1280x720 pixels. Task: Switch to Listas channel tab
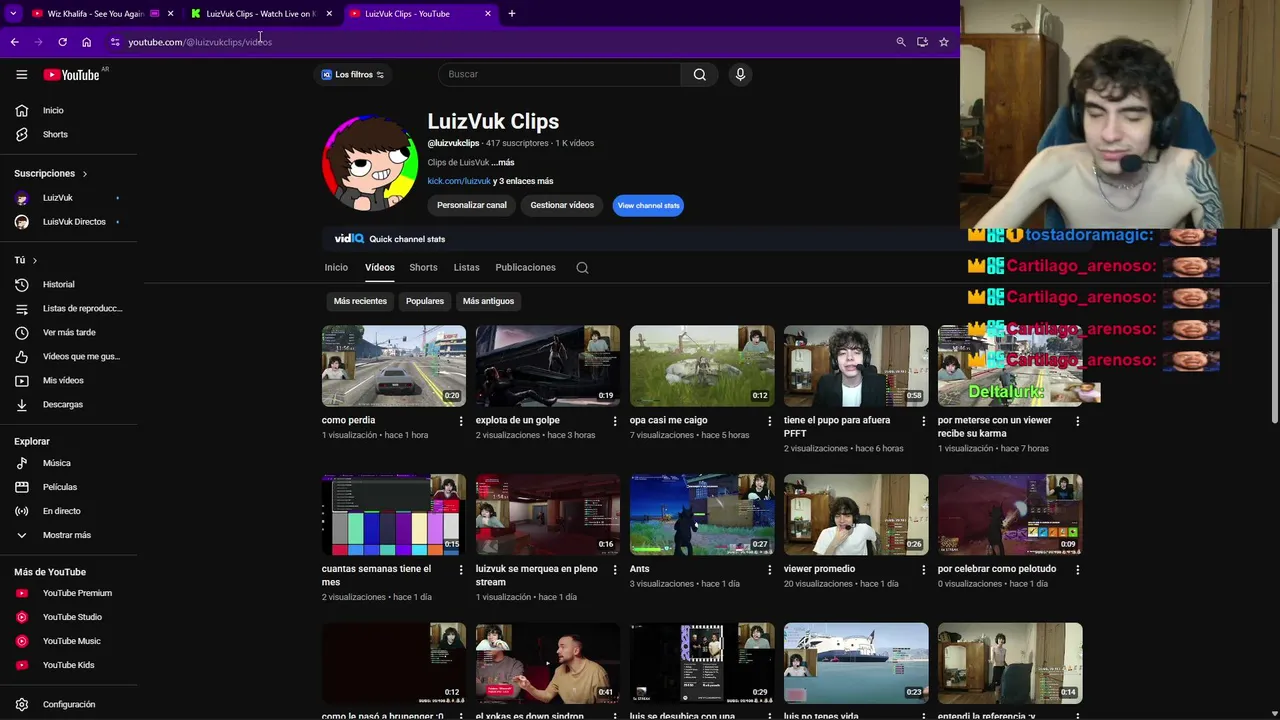[x=466, y=267]
